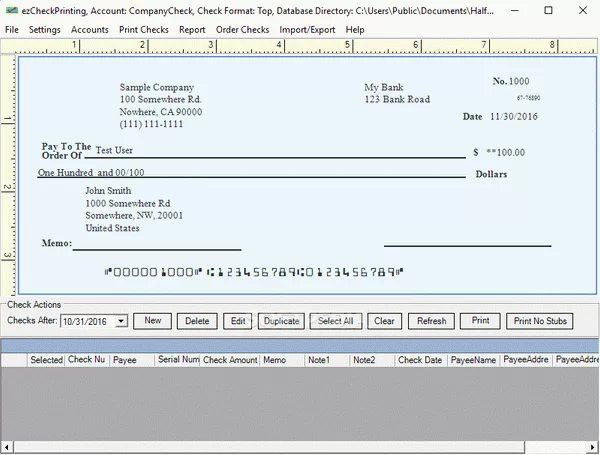
Task: Click '100 Somewhere Rd.' company address
Action: (x=160, y=99)
